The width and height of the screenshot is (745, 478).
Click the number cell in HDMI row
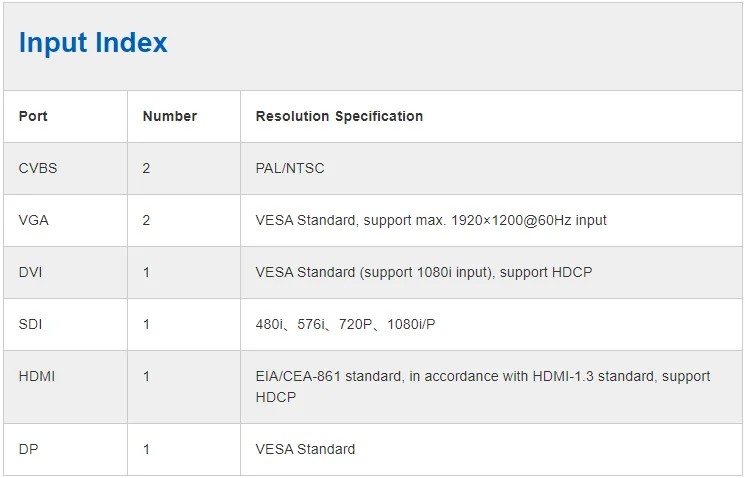pyautogui.click(x=147, y=376)
